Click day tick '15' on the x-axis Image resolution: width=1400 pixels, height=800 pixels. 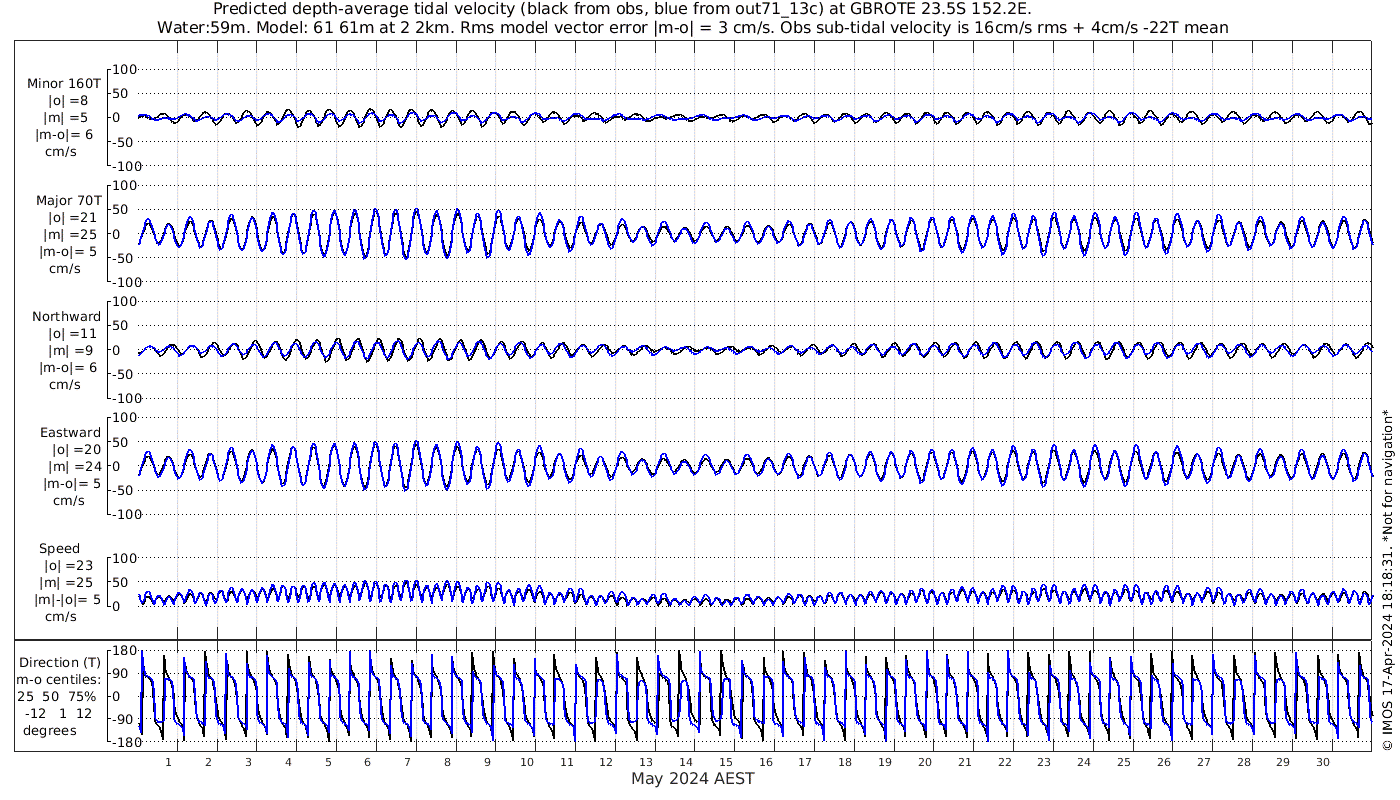click(725, 762)
